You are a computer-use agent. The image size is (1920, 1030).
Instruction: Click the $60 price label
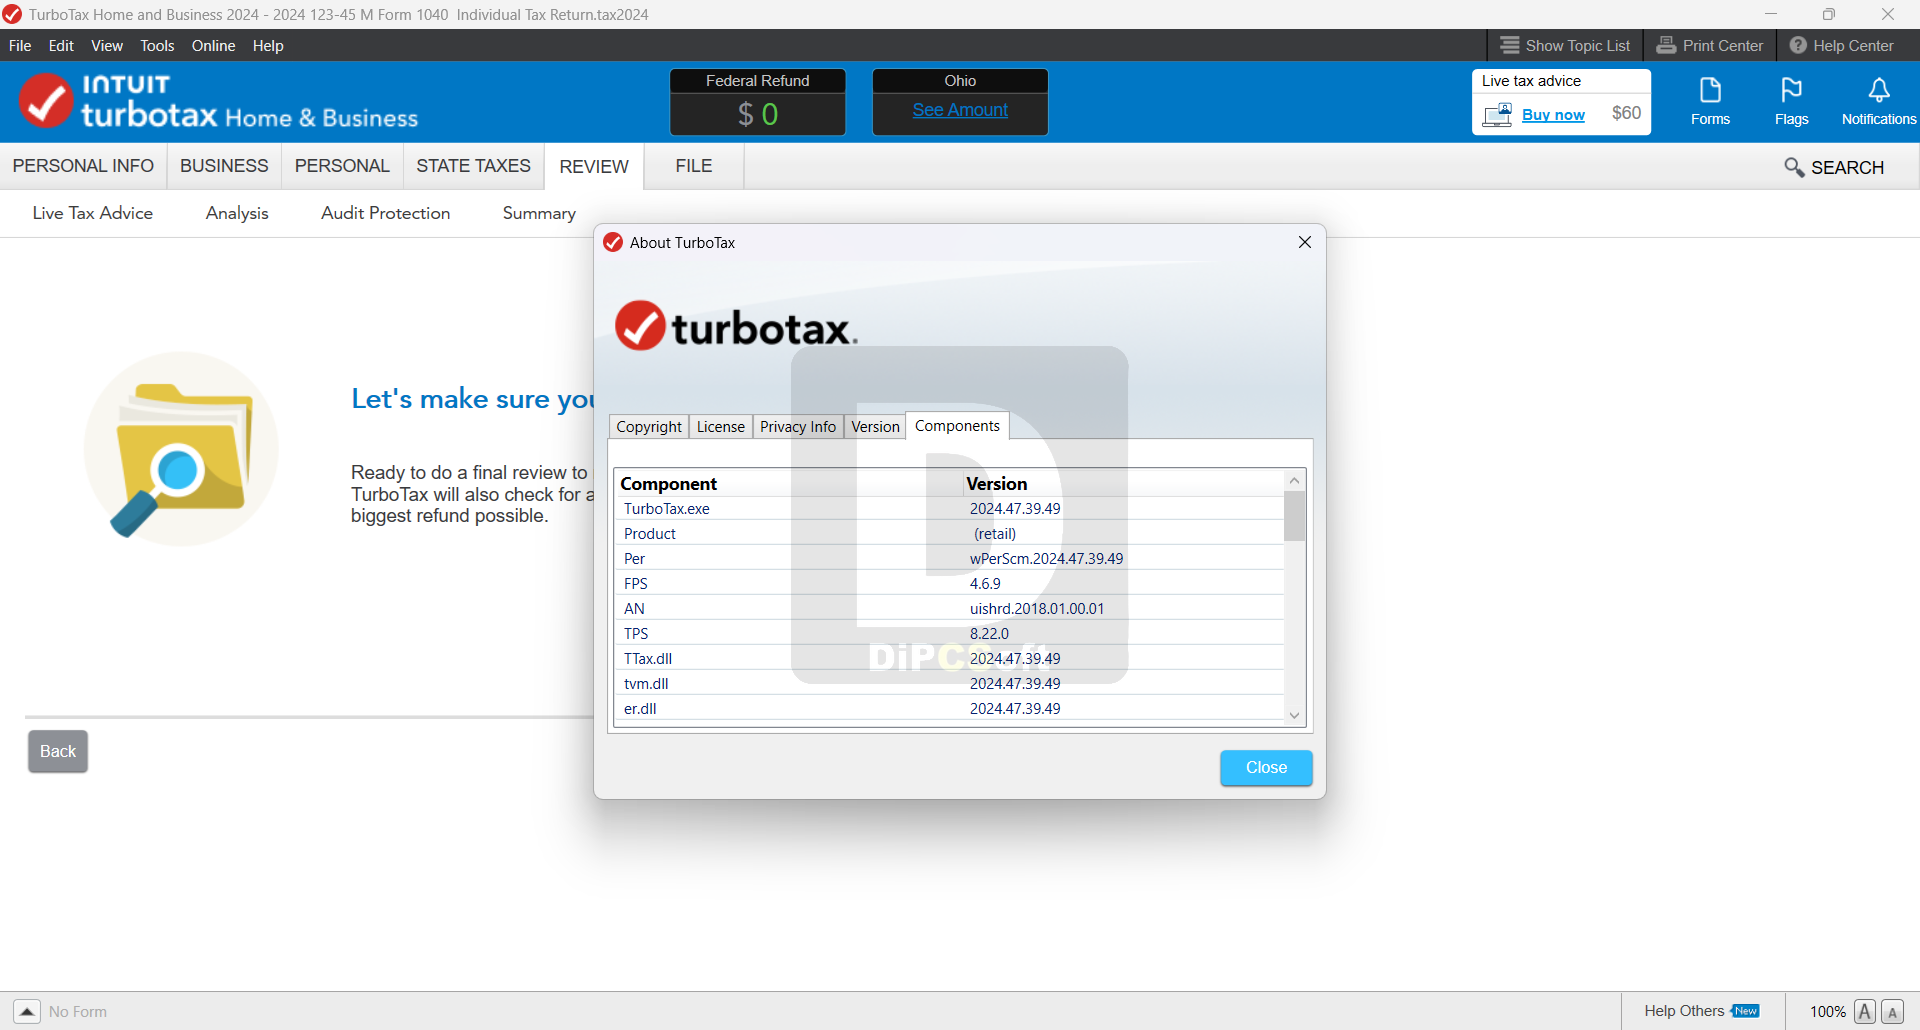(x=1626, y=113)
